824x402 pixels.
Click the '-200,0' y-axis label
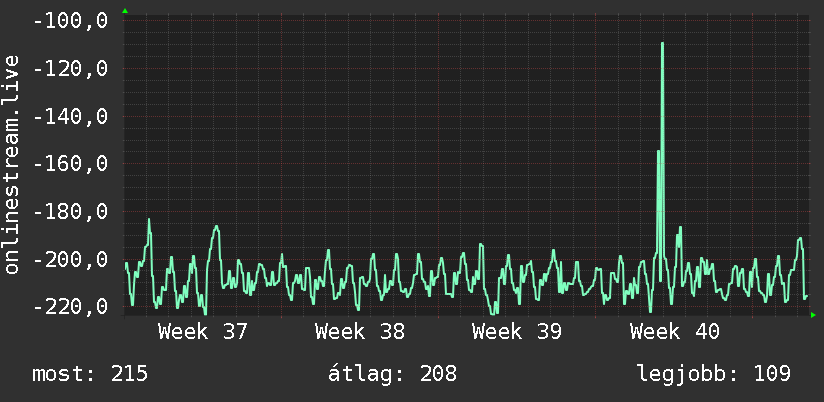(x=70, y=259)
